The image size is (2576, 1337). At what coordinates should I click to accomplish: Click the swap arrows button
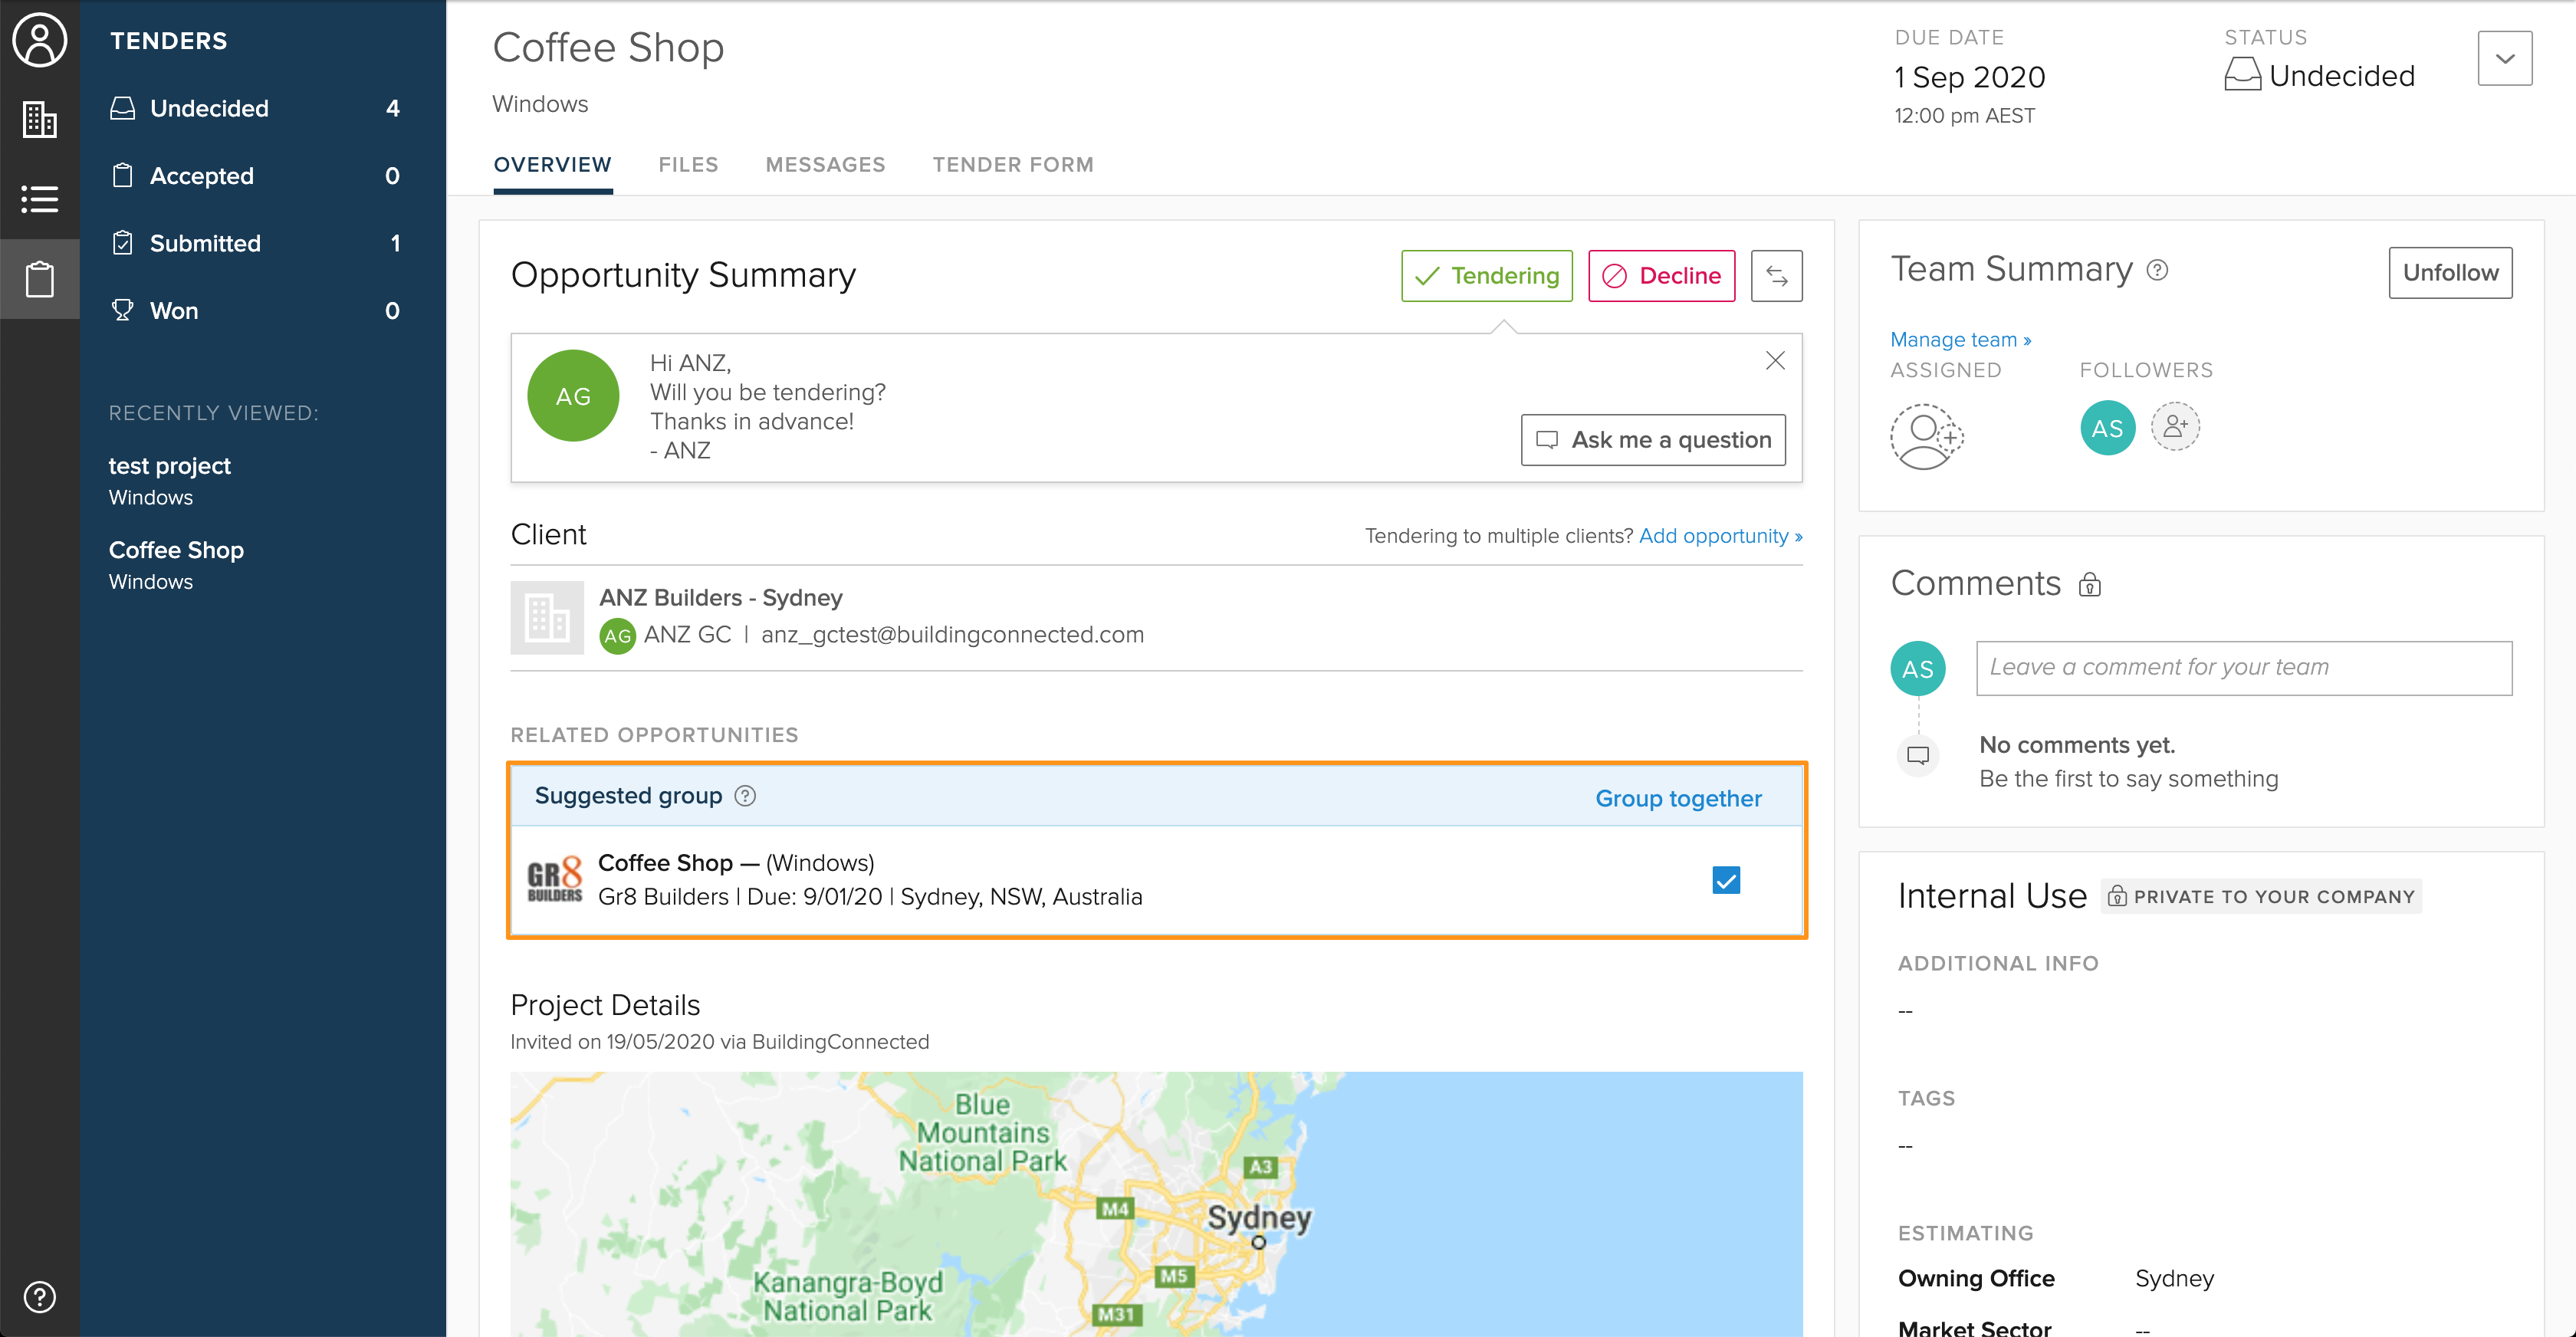pos(1776,276)
